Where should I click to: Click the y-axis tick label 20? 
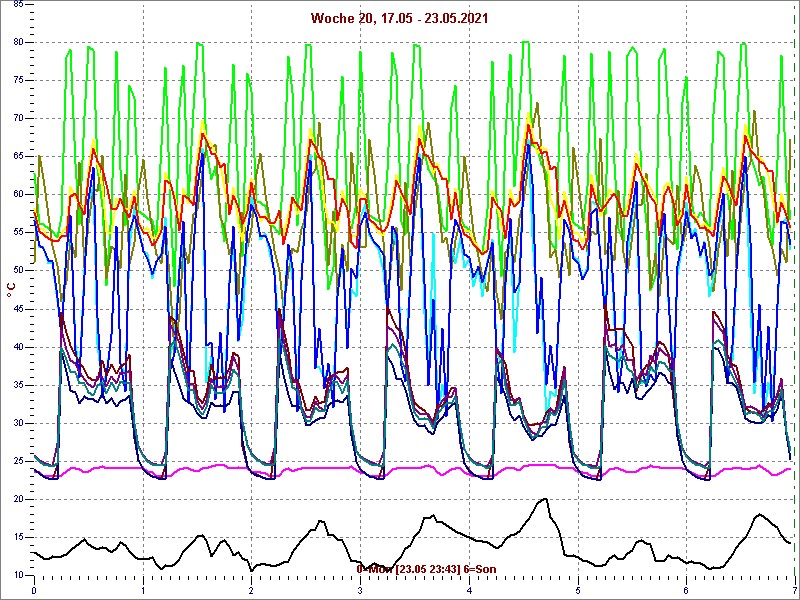[18, 499]
